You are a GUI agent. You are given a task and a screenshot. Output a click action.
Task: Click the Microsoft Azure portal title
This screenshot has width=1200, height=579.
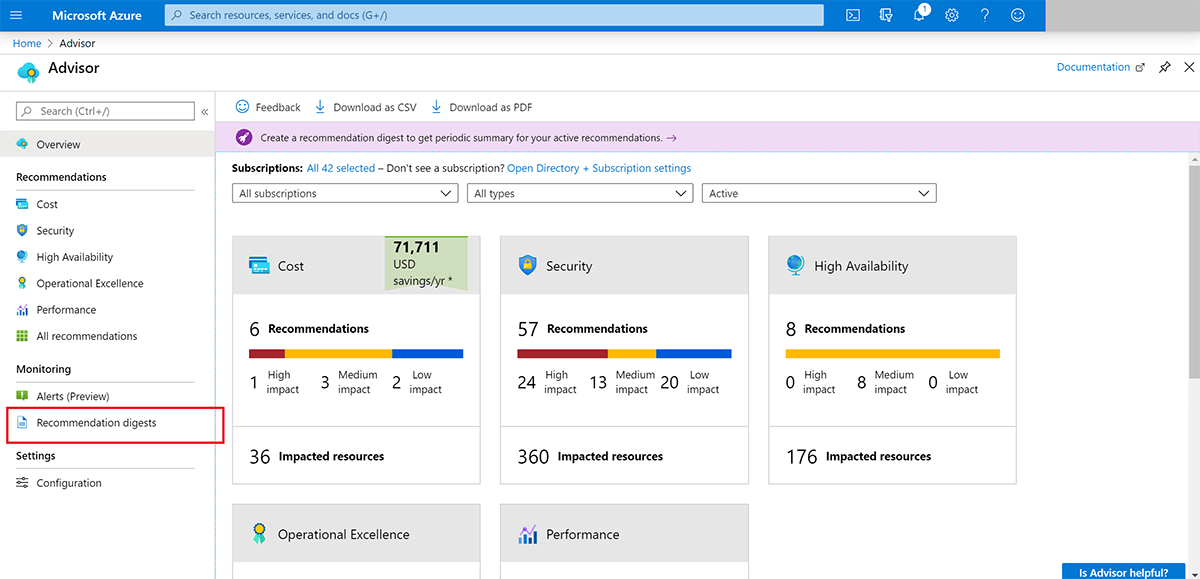click(96, 15)
